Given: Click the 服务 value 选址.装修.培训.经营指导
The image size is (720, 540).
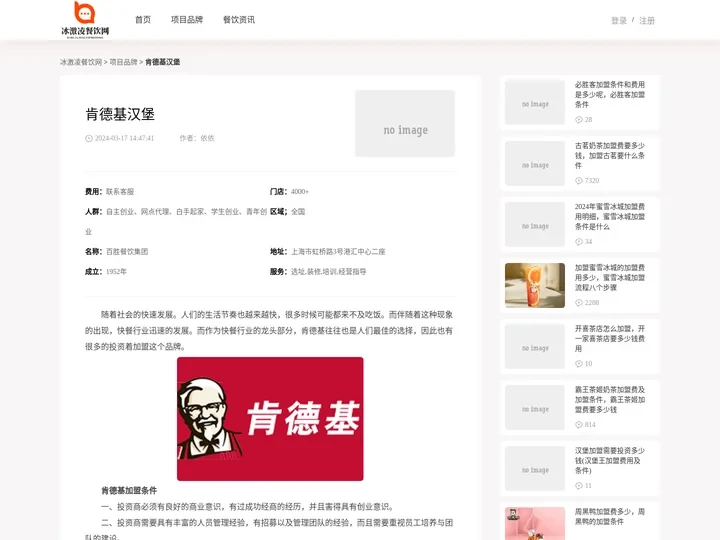Looking at the screenshot, I should pyautogui.click(x=328, y=272).
